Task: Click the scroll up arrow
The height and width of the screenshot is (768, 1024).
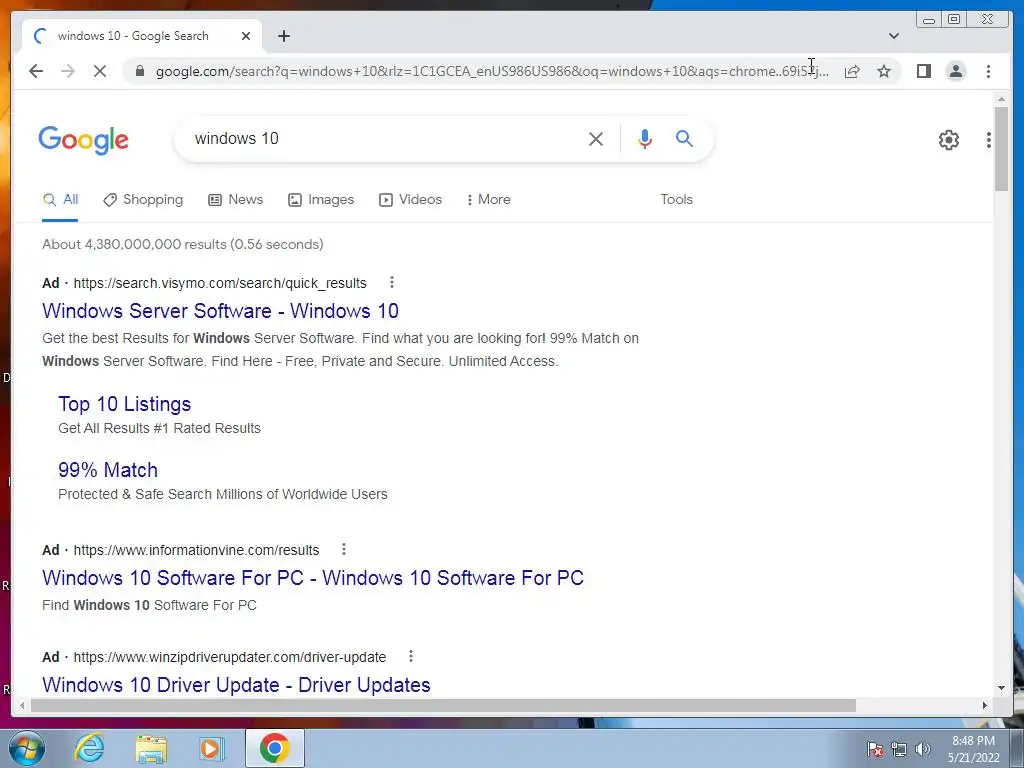Action: (1001, 99)
